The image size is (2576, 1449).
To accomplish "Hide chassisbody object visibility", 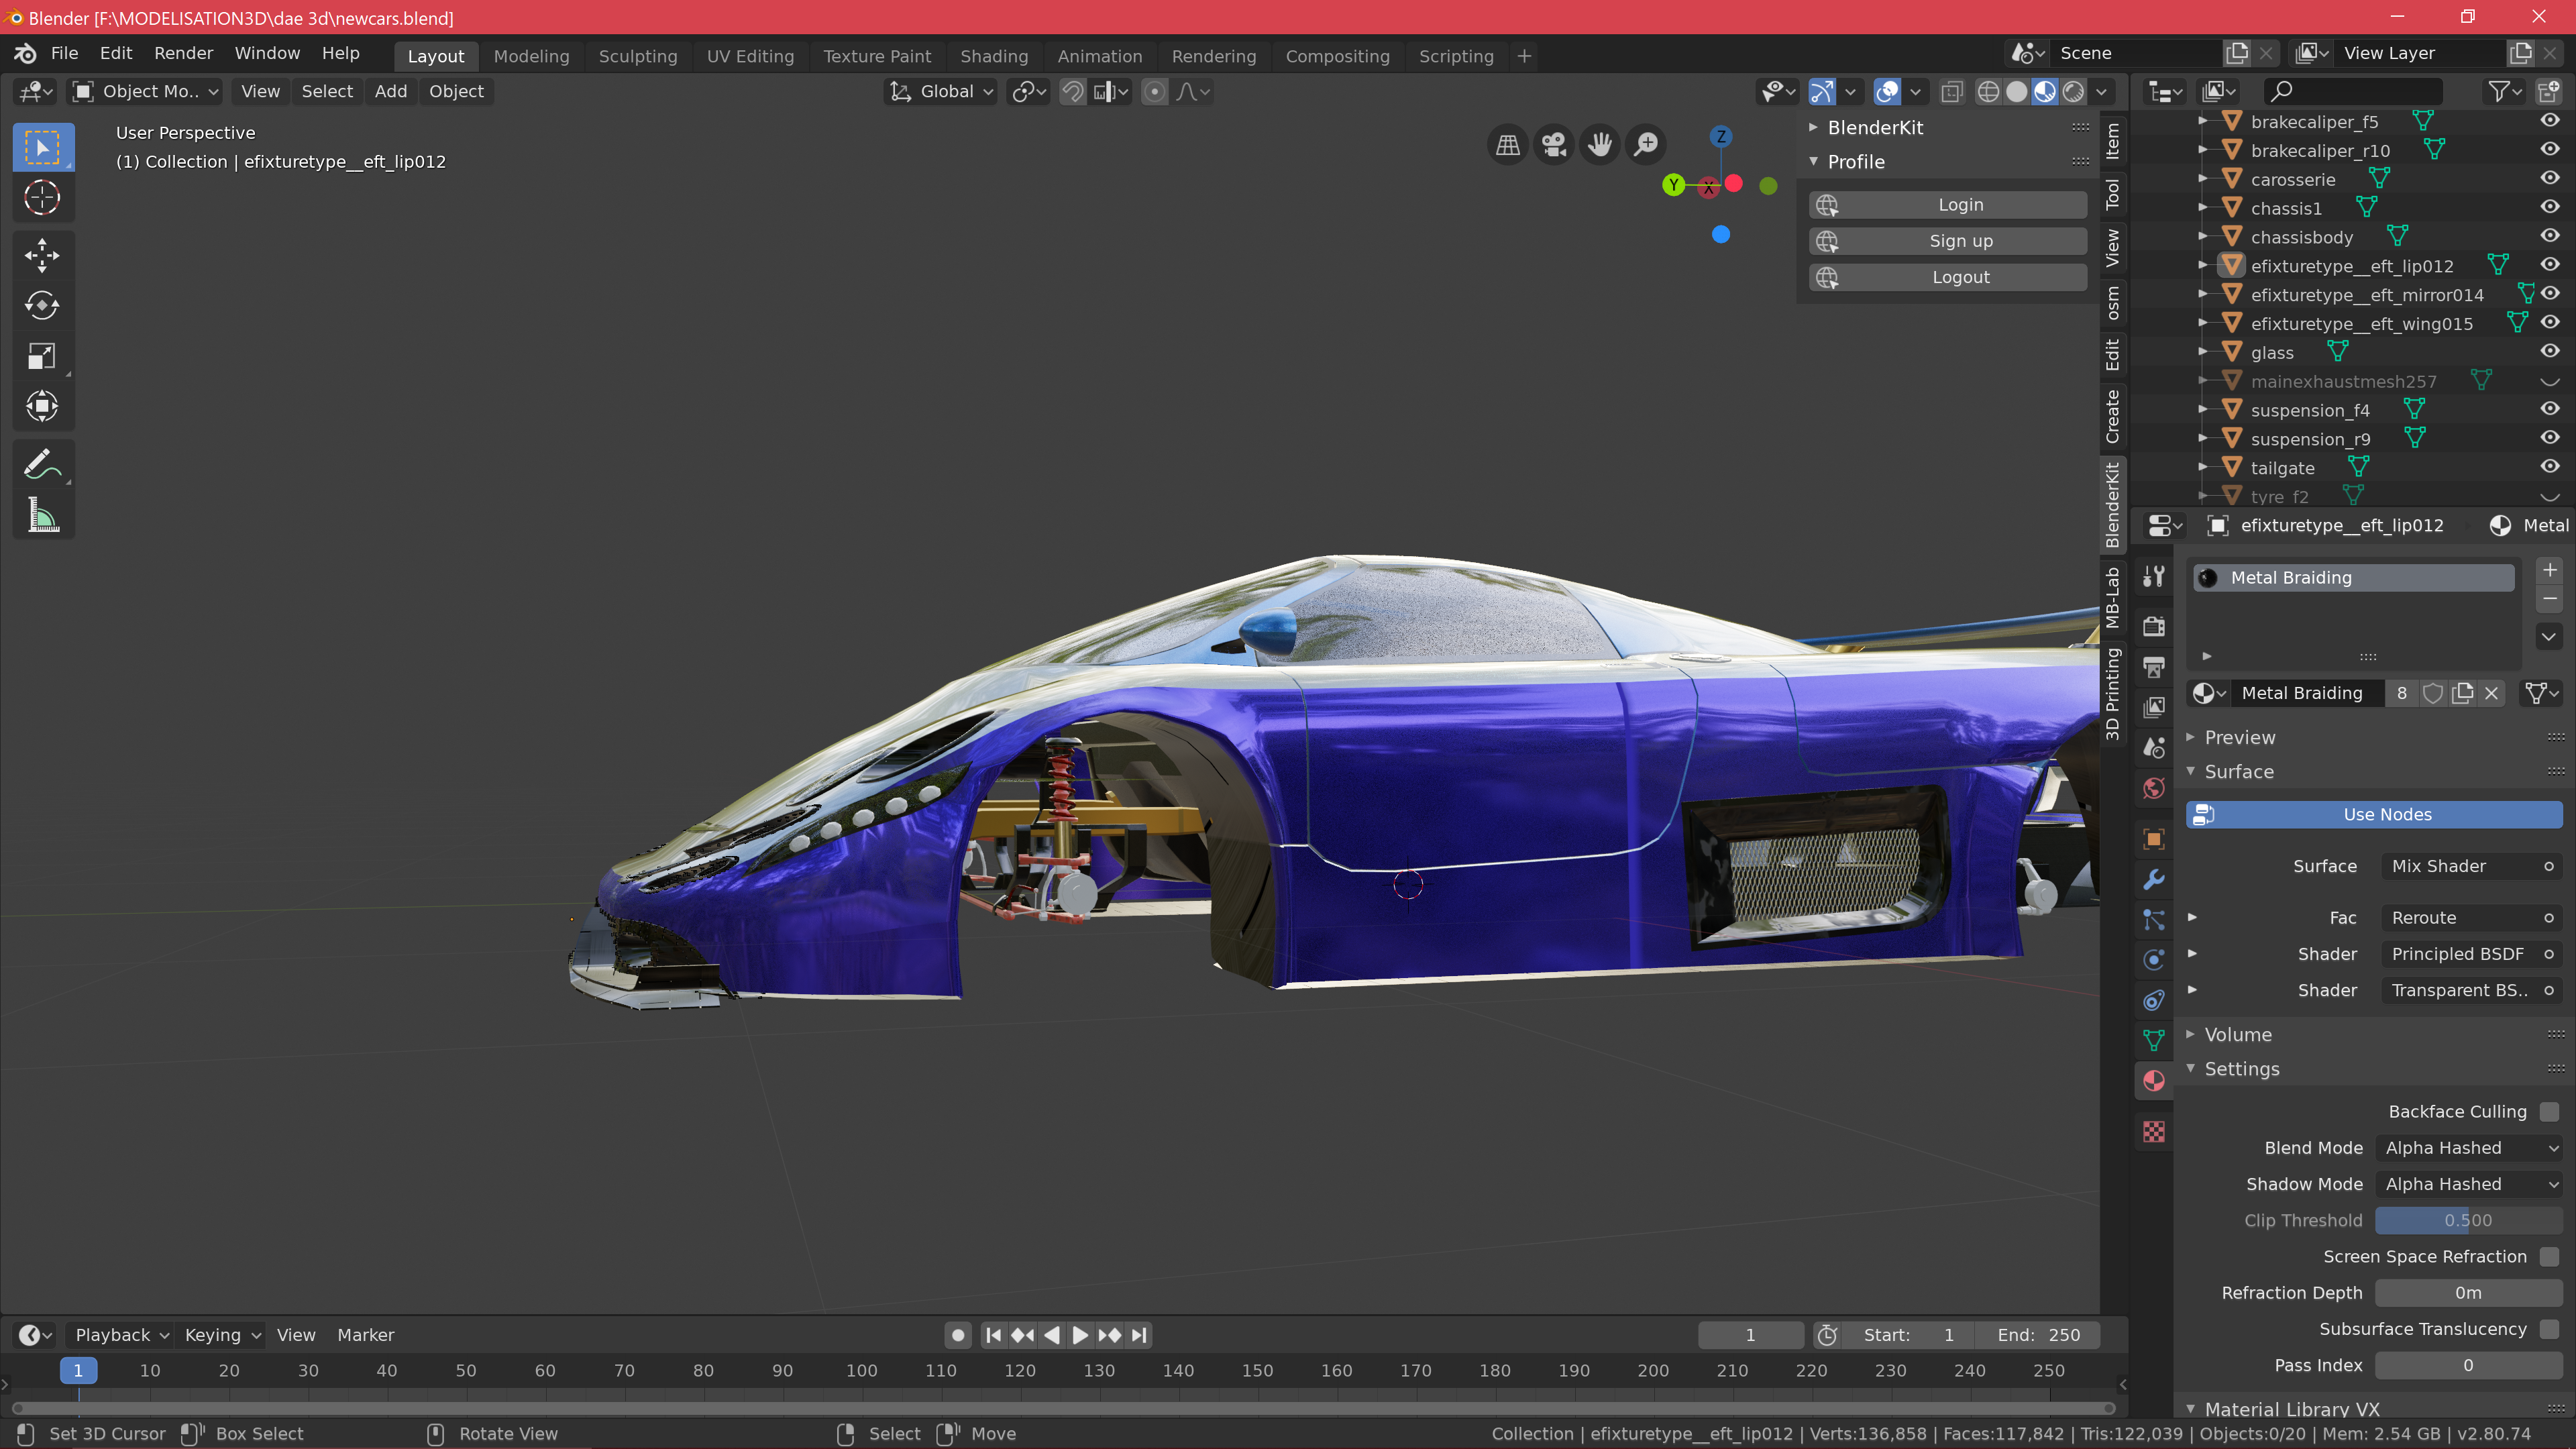I will coord(2549,237).
